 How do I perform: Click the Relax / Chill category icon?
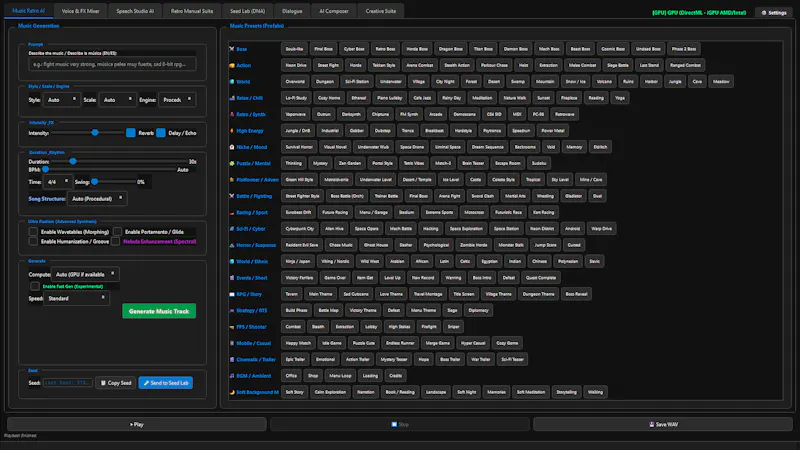tap(232, 98)
